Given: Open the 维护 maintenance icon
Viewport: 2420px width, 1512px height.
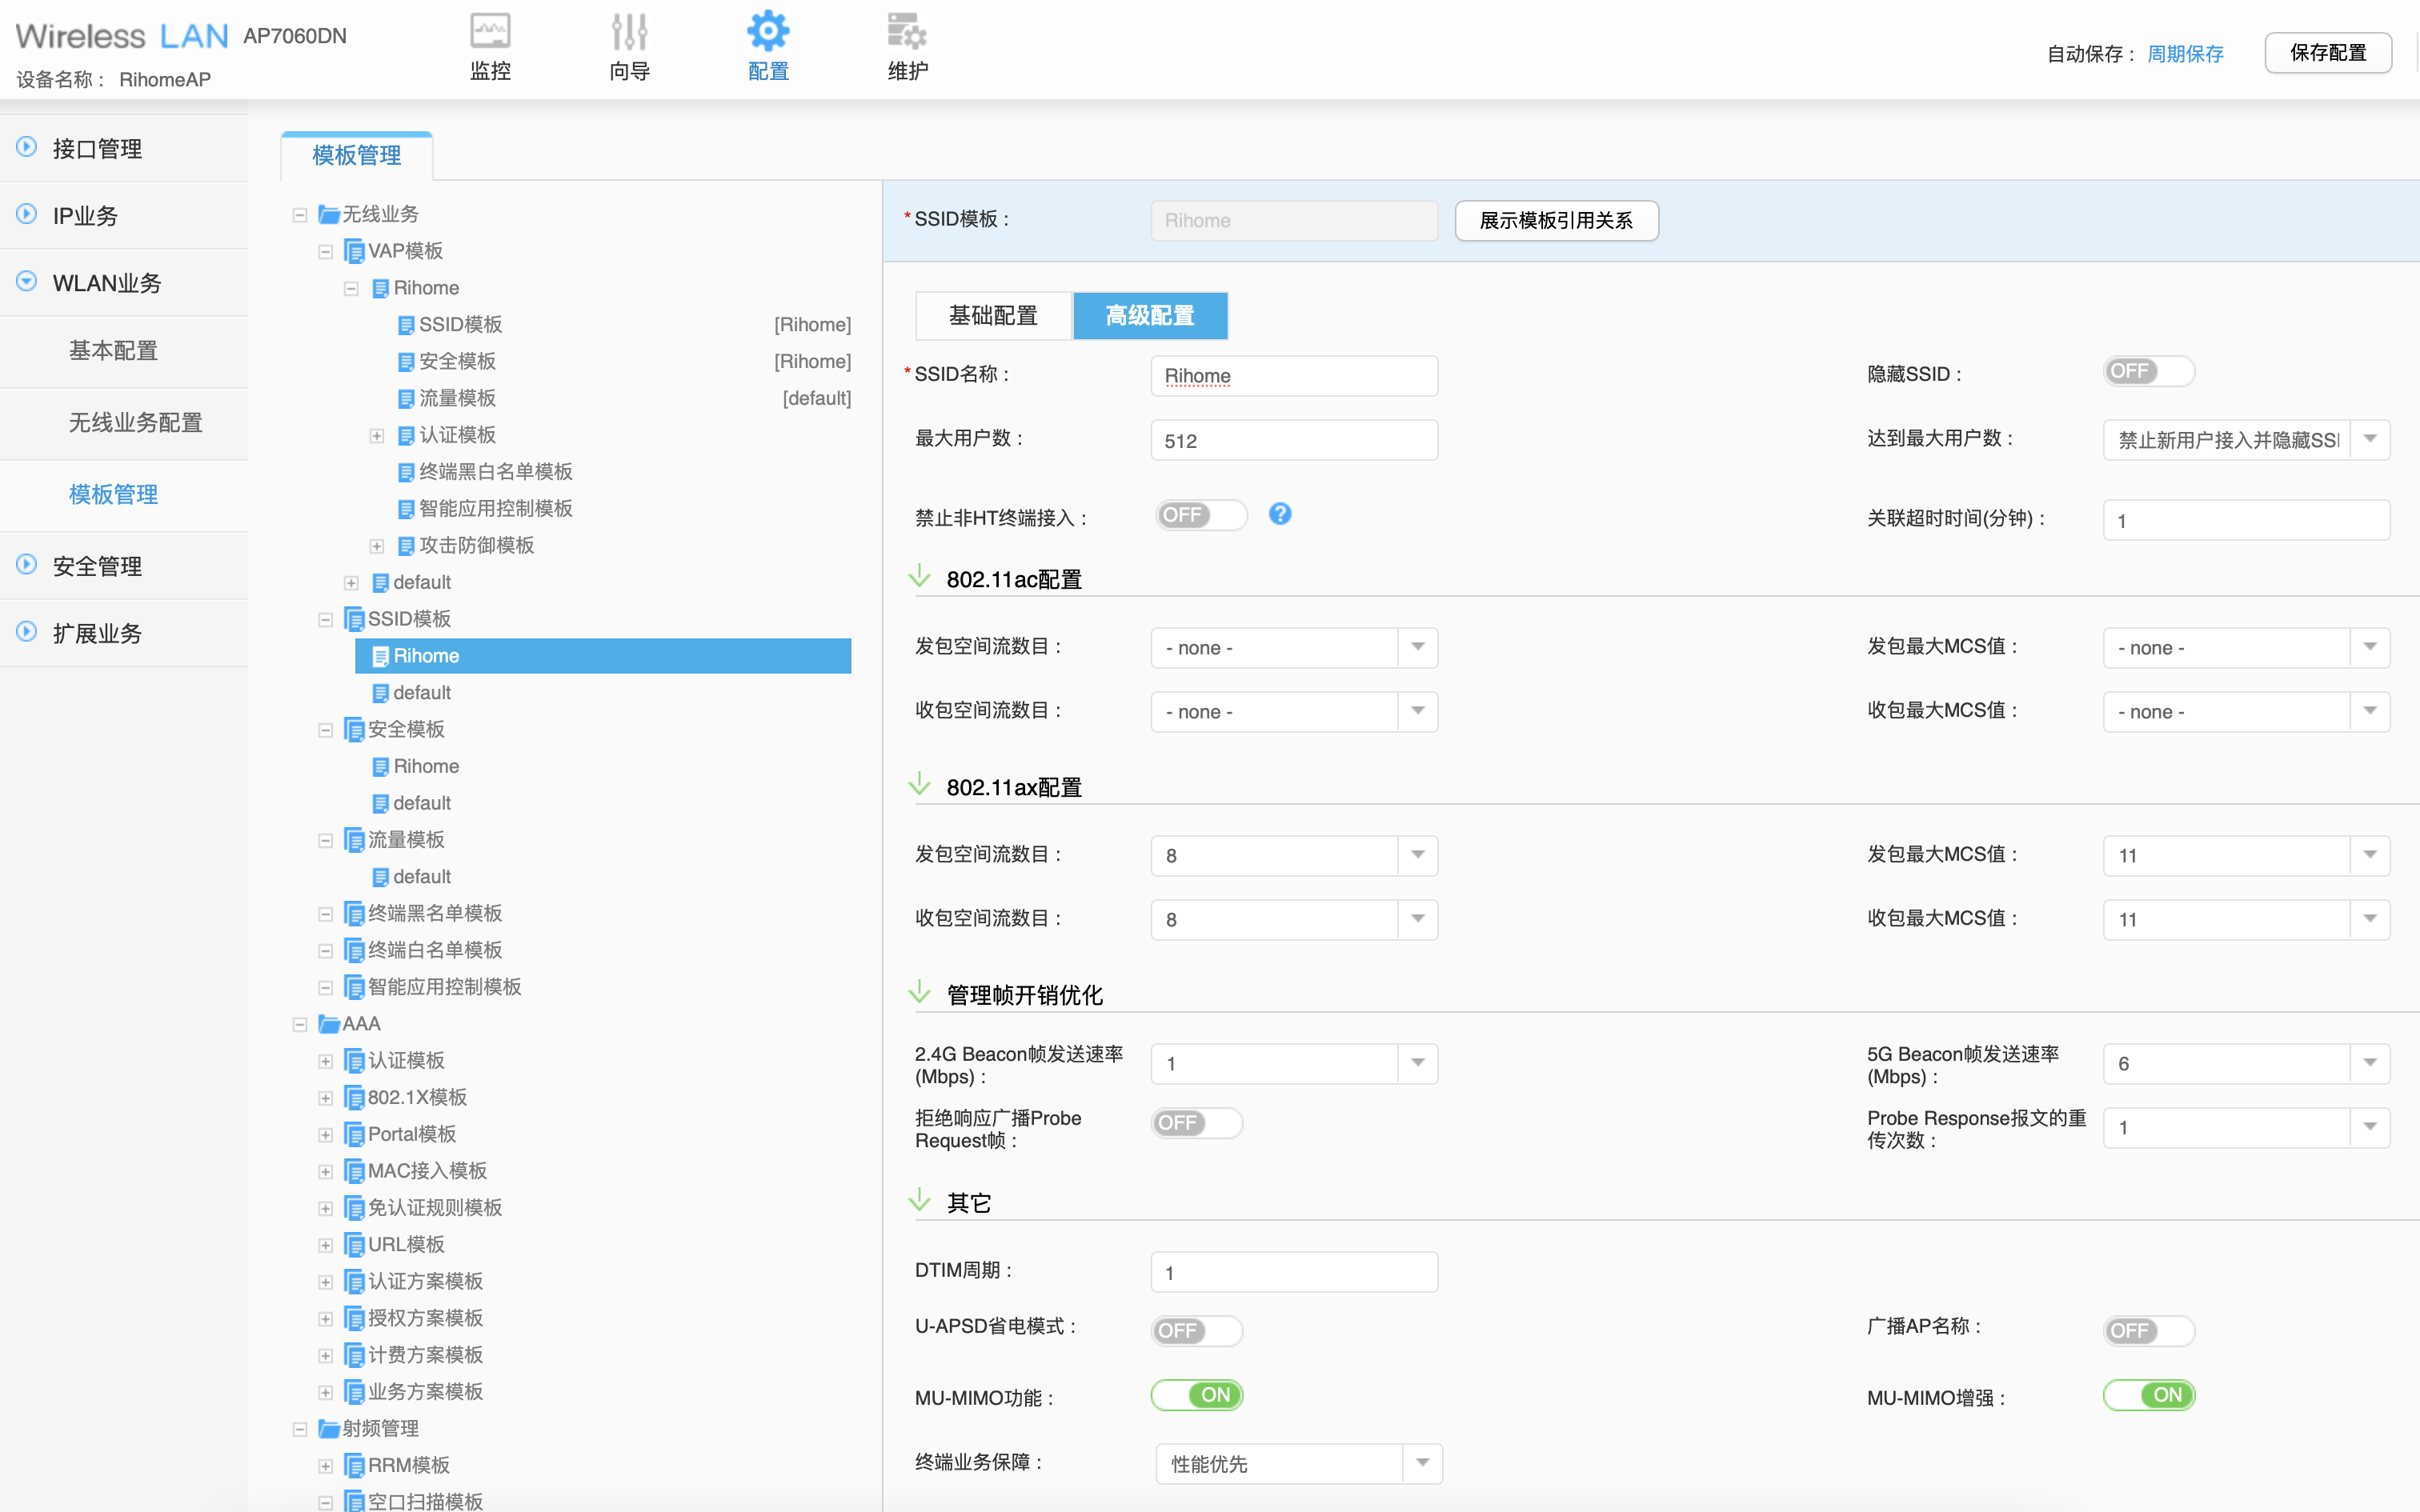Looking at the screenshot, I should [907, 31].
